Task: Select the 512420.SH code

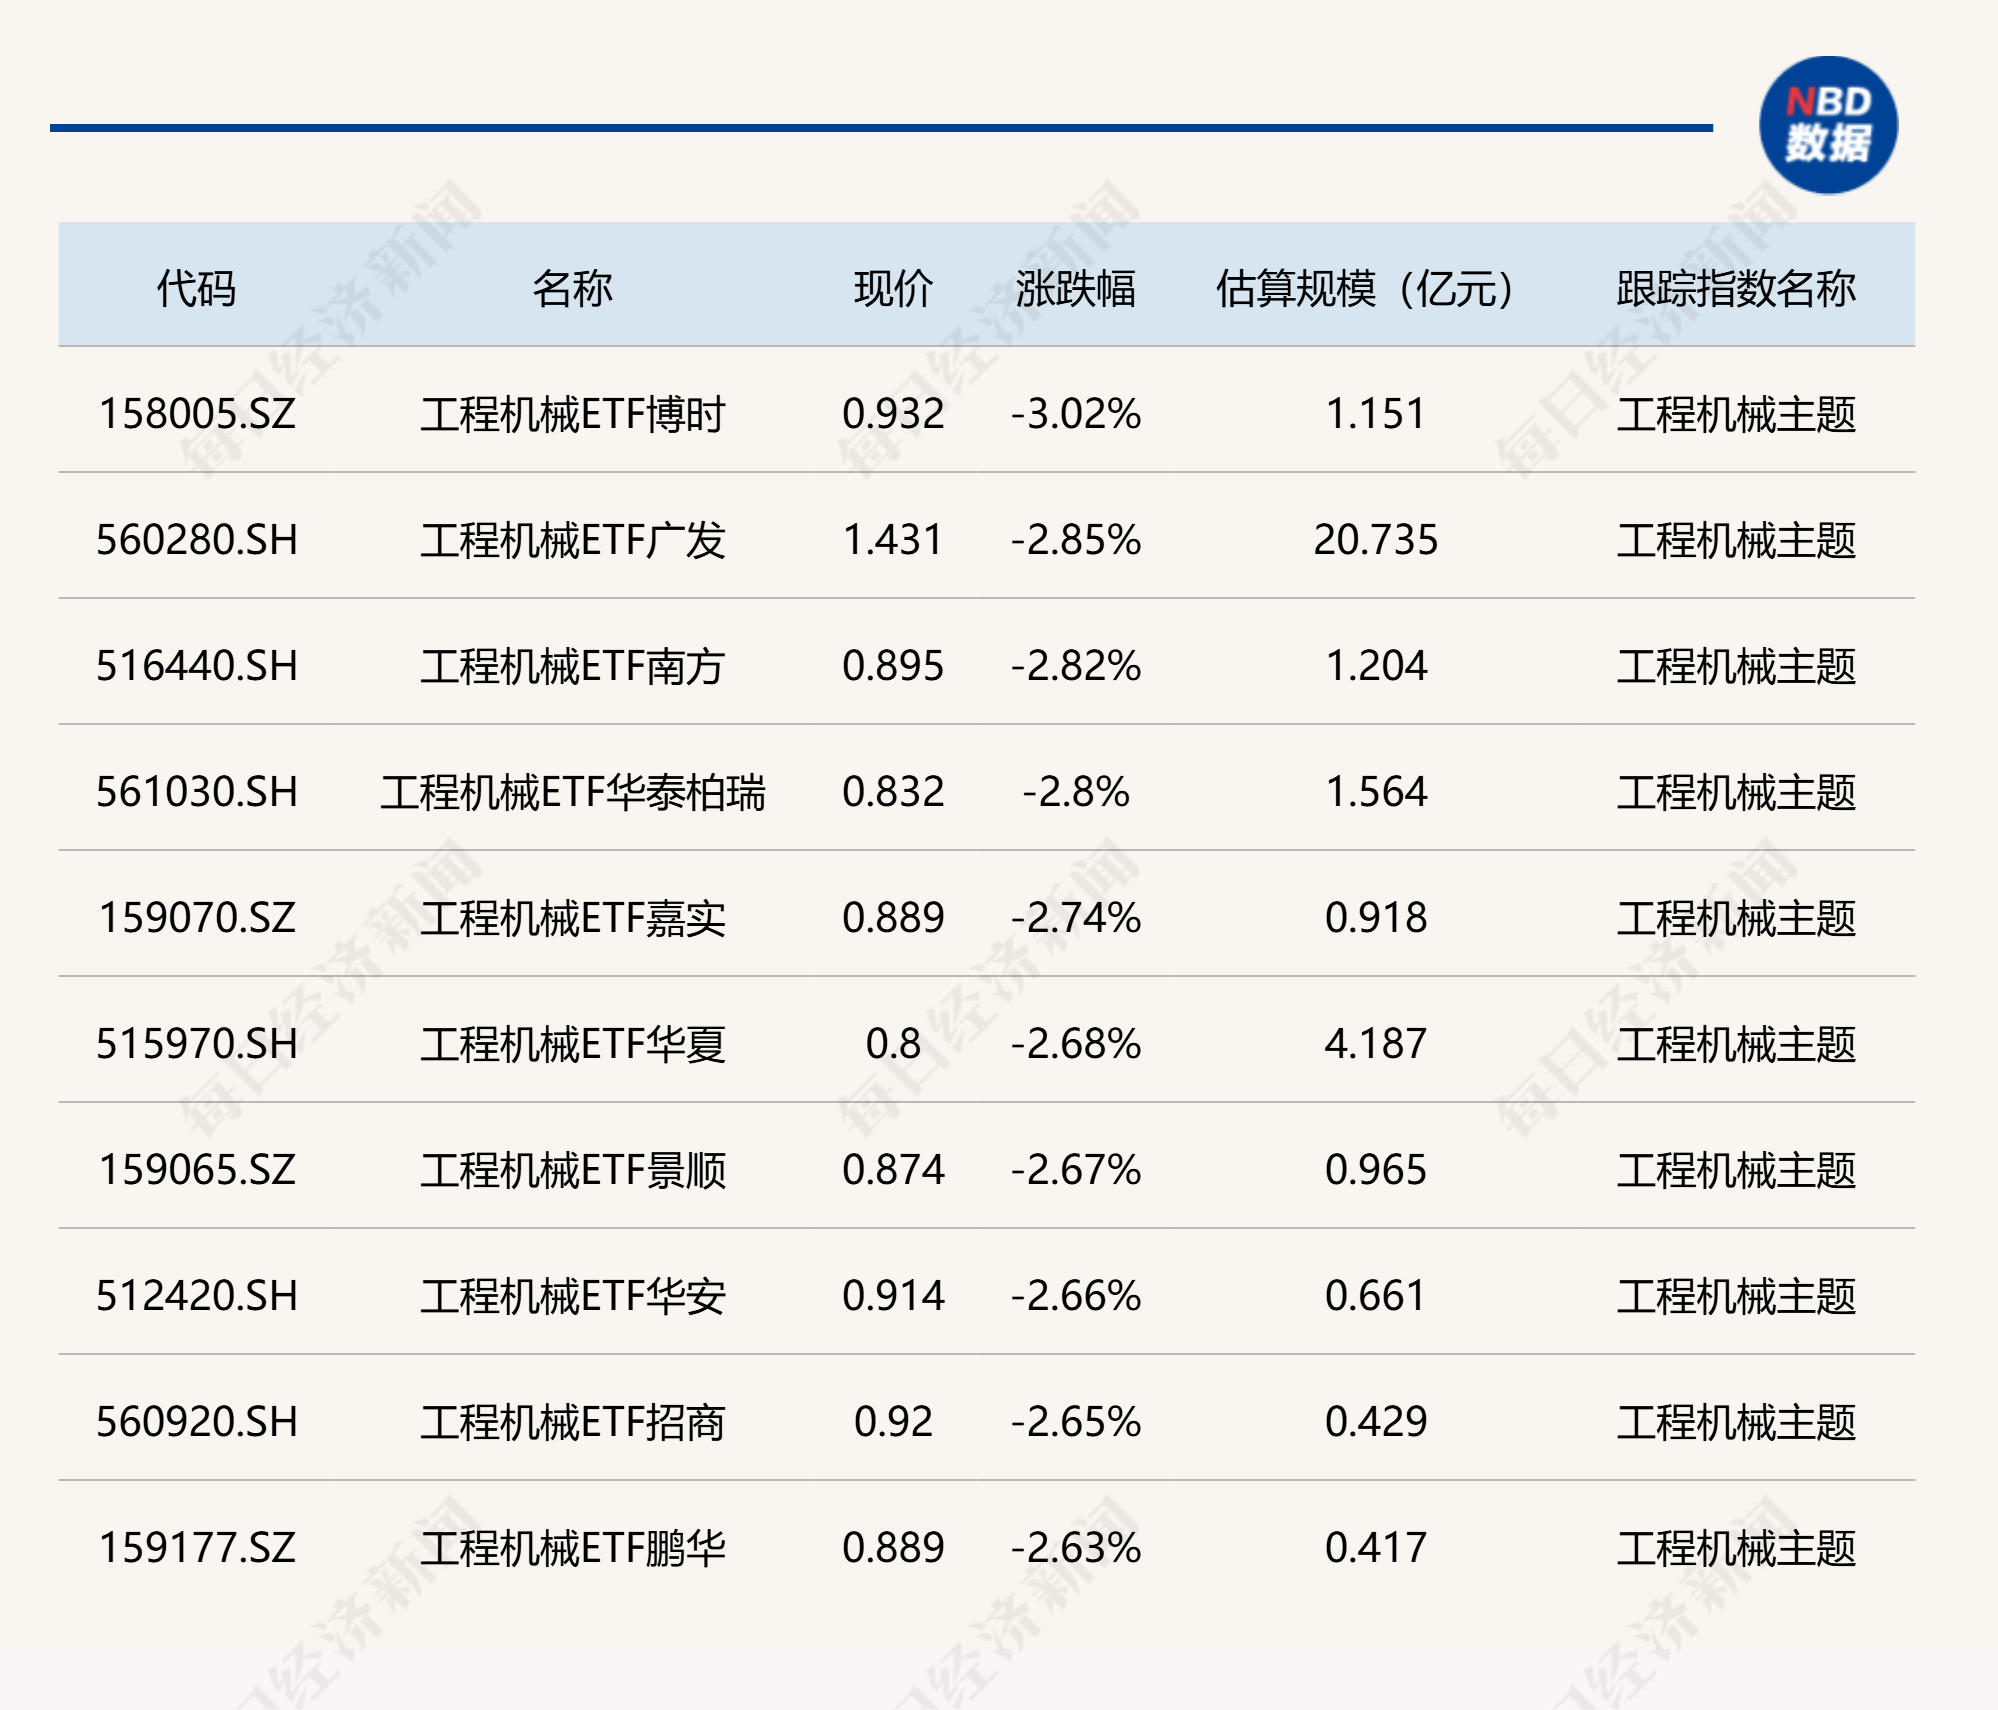Action: pos(197,1296)
